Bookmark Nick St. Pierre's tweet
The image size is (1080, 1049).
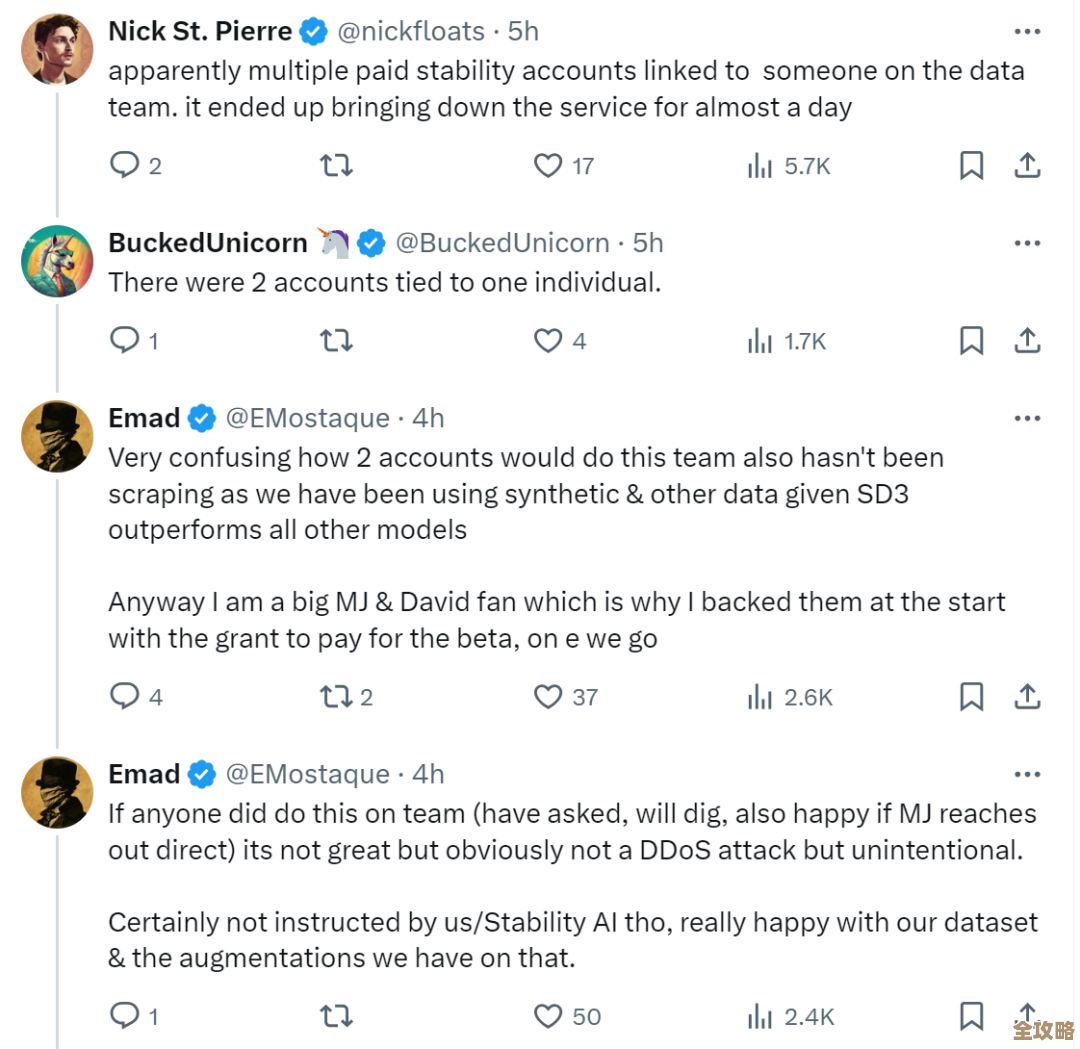pos(971,166)
